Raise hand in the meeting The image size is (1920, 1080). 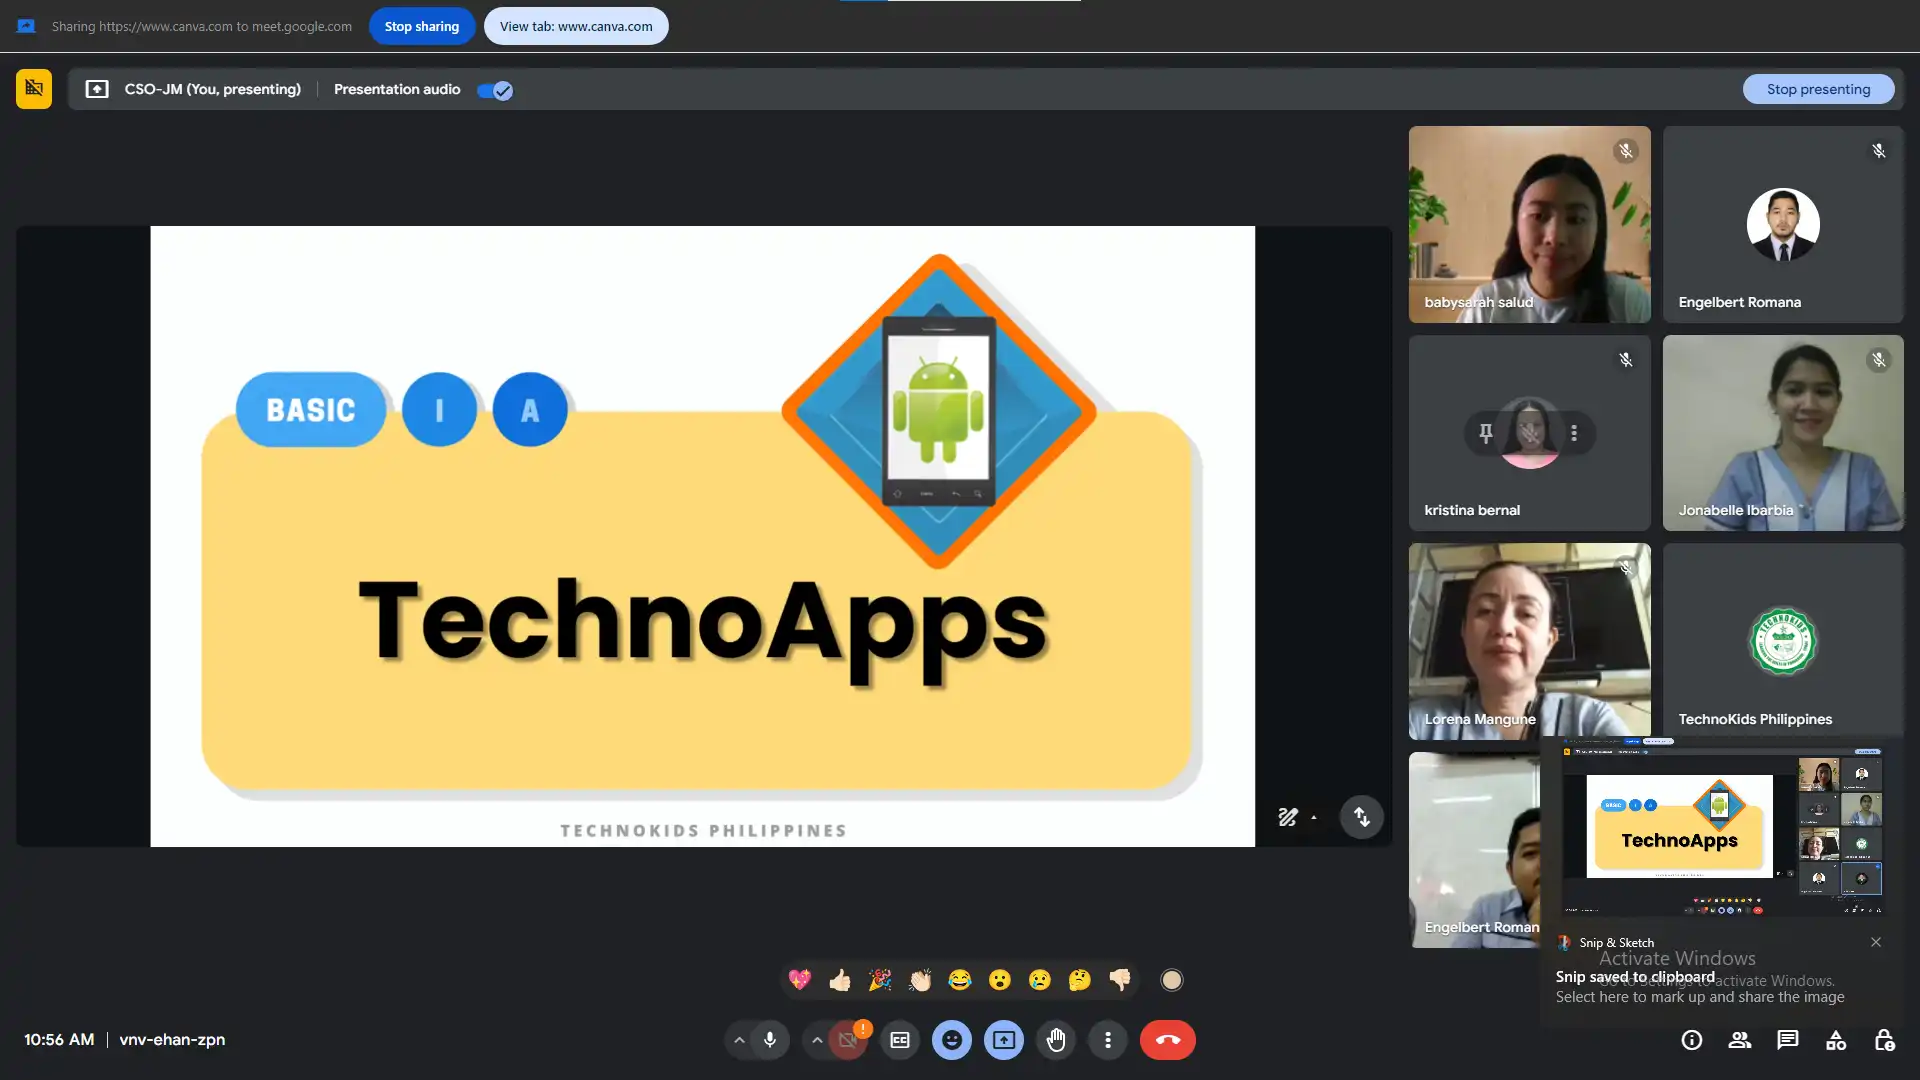pyautogui.click(x=1056, y=1040)
